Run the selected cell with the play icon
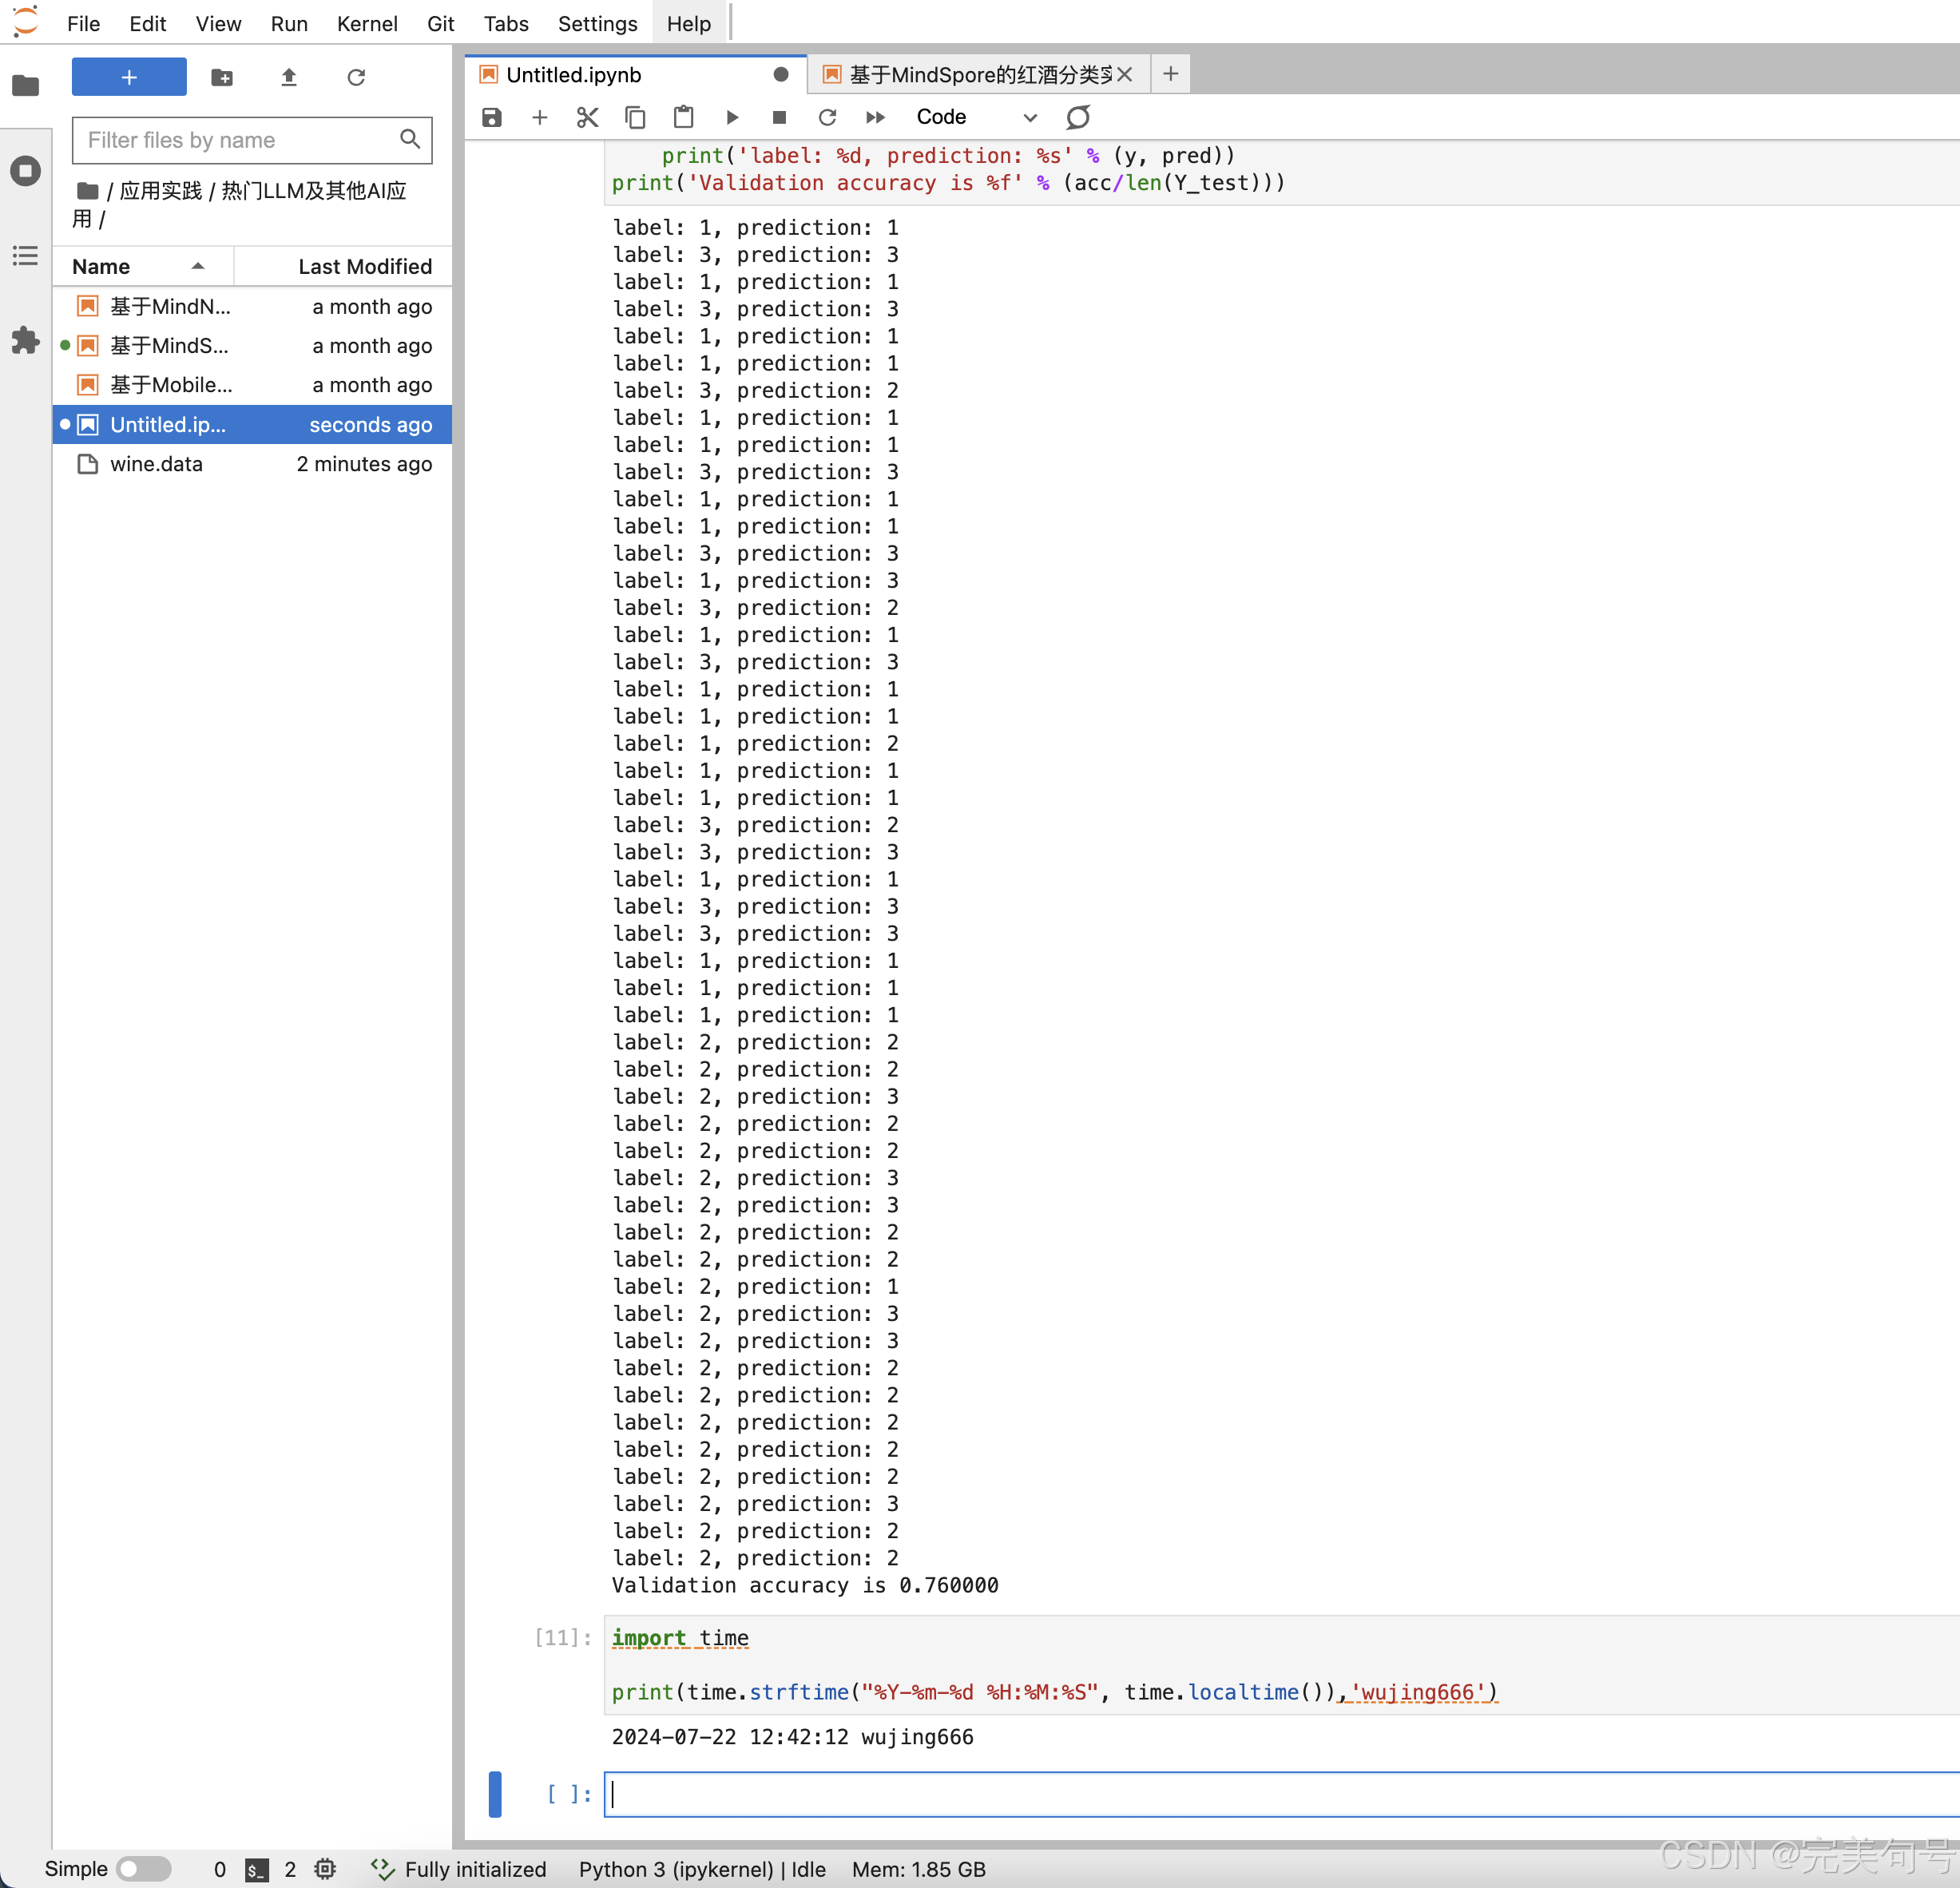 [x=732, y=117]
